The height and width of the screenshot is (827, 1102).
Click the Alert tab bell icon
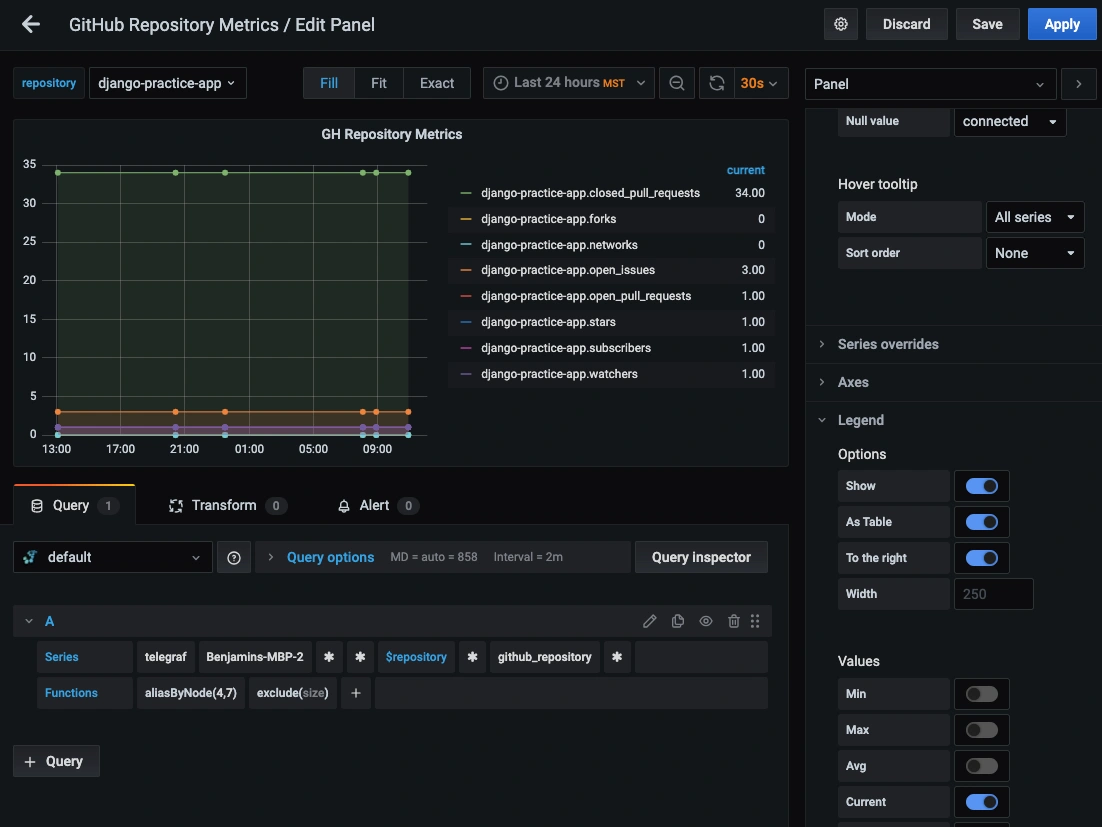(344, 506)
